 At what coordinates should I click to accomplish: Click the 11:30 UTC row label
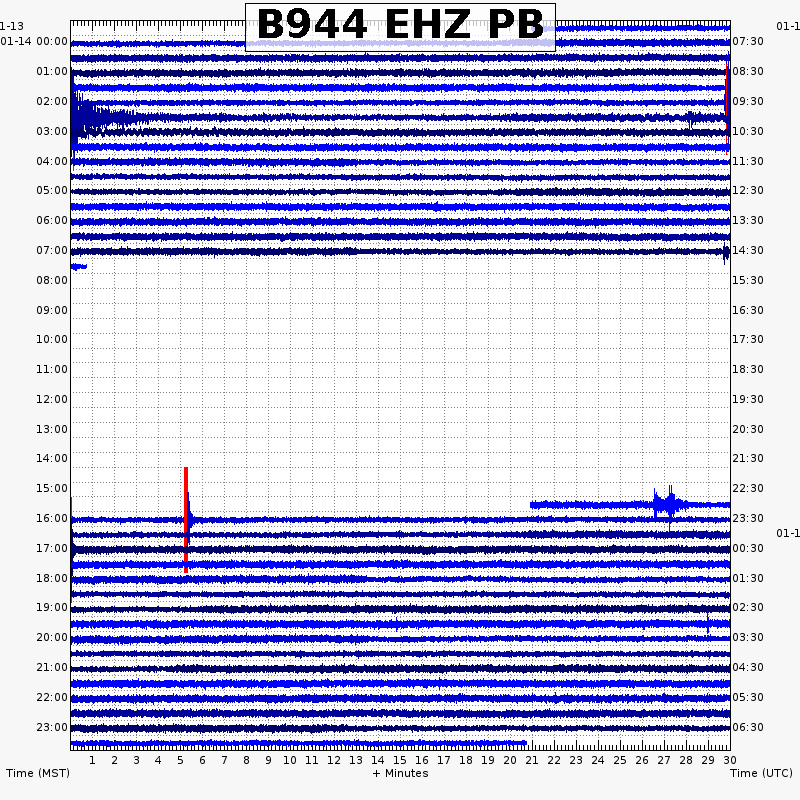pyautogui.click(x=748, y=161)
